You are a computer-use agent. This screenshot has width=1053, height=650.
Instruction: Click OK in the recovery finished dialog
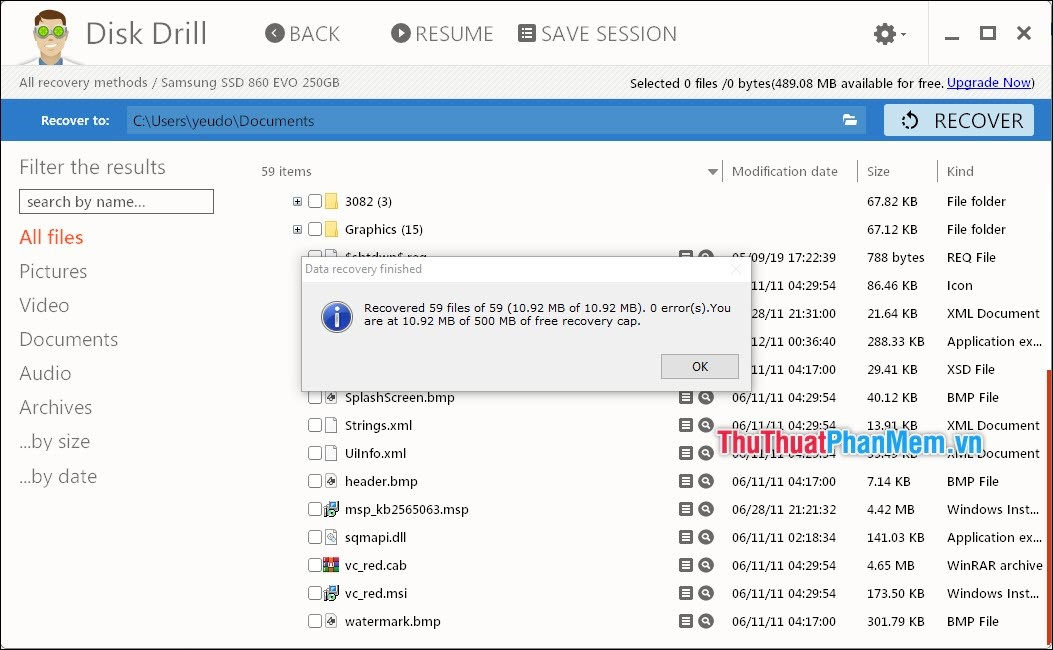(699, 366)
